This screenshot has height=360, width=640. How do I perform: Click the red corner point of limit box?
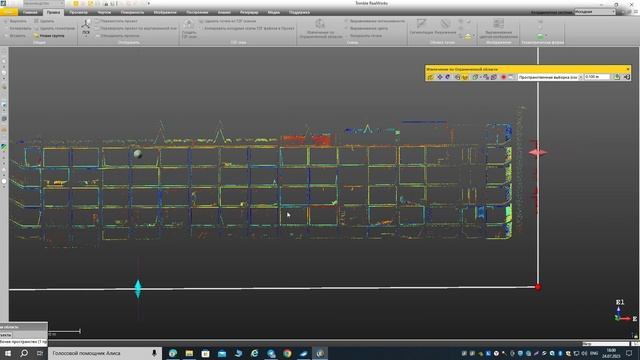(538, 287)
